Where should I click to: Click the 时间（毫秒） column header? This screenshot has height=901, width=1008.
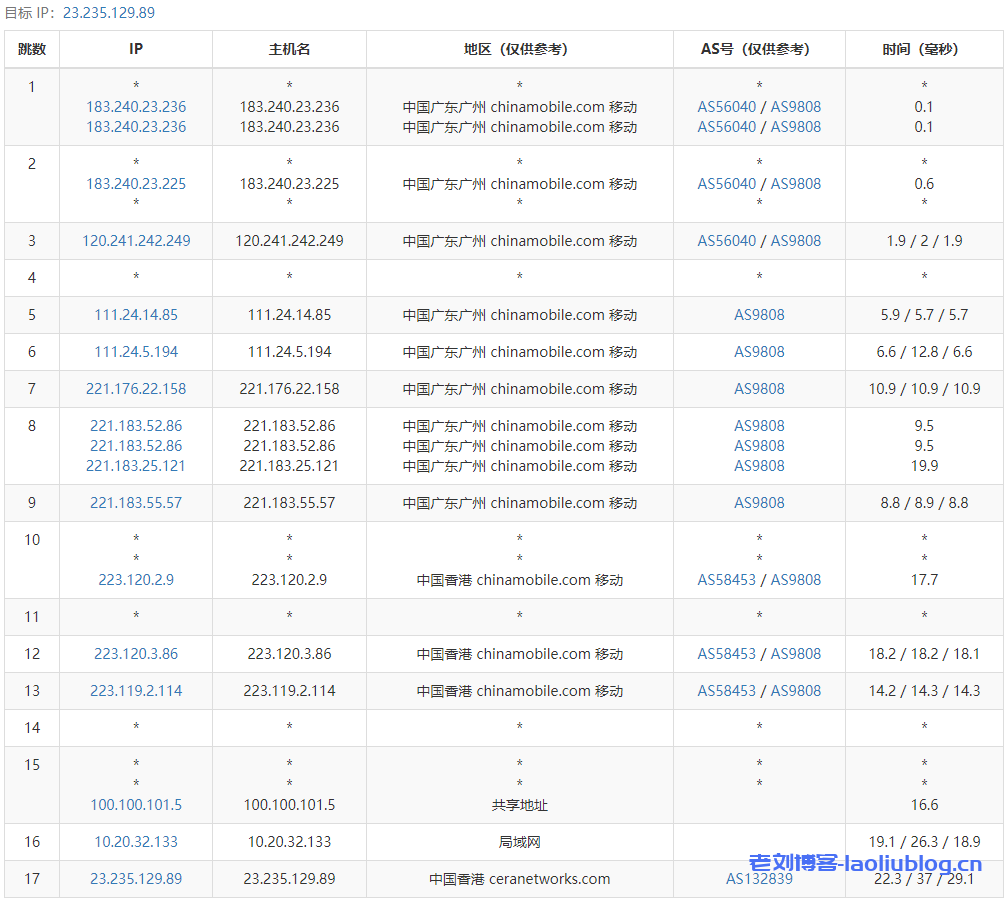coord(924,49)
